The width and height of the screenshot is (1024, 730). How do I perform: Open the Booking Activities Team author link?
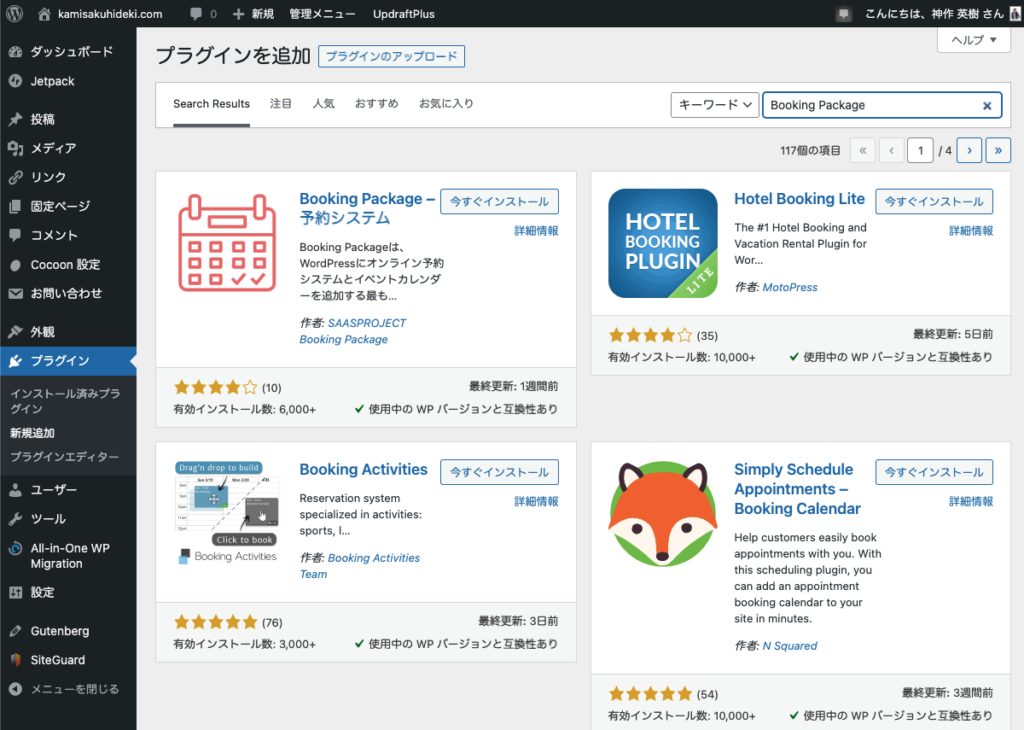(x=360, y=566)
